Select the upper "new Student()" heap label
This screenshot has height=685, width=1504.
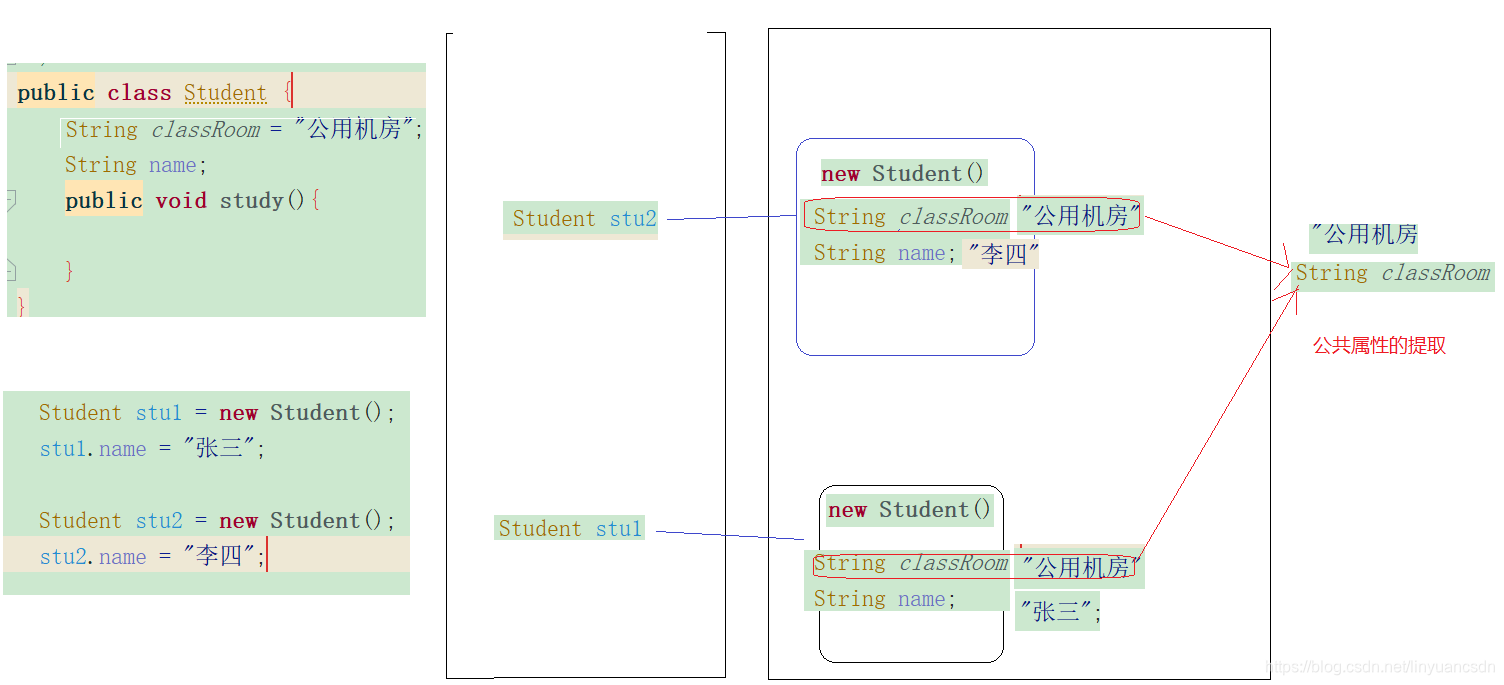coord(902,173)
